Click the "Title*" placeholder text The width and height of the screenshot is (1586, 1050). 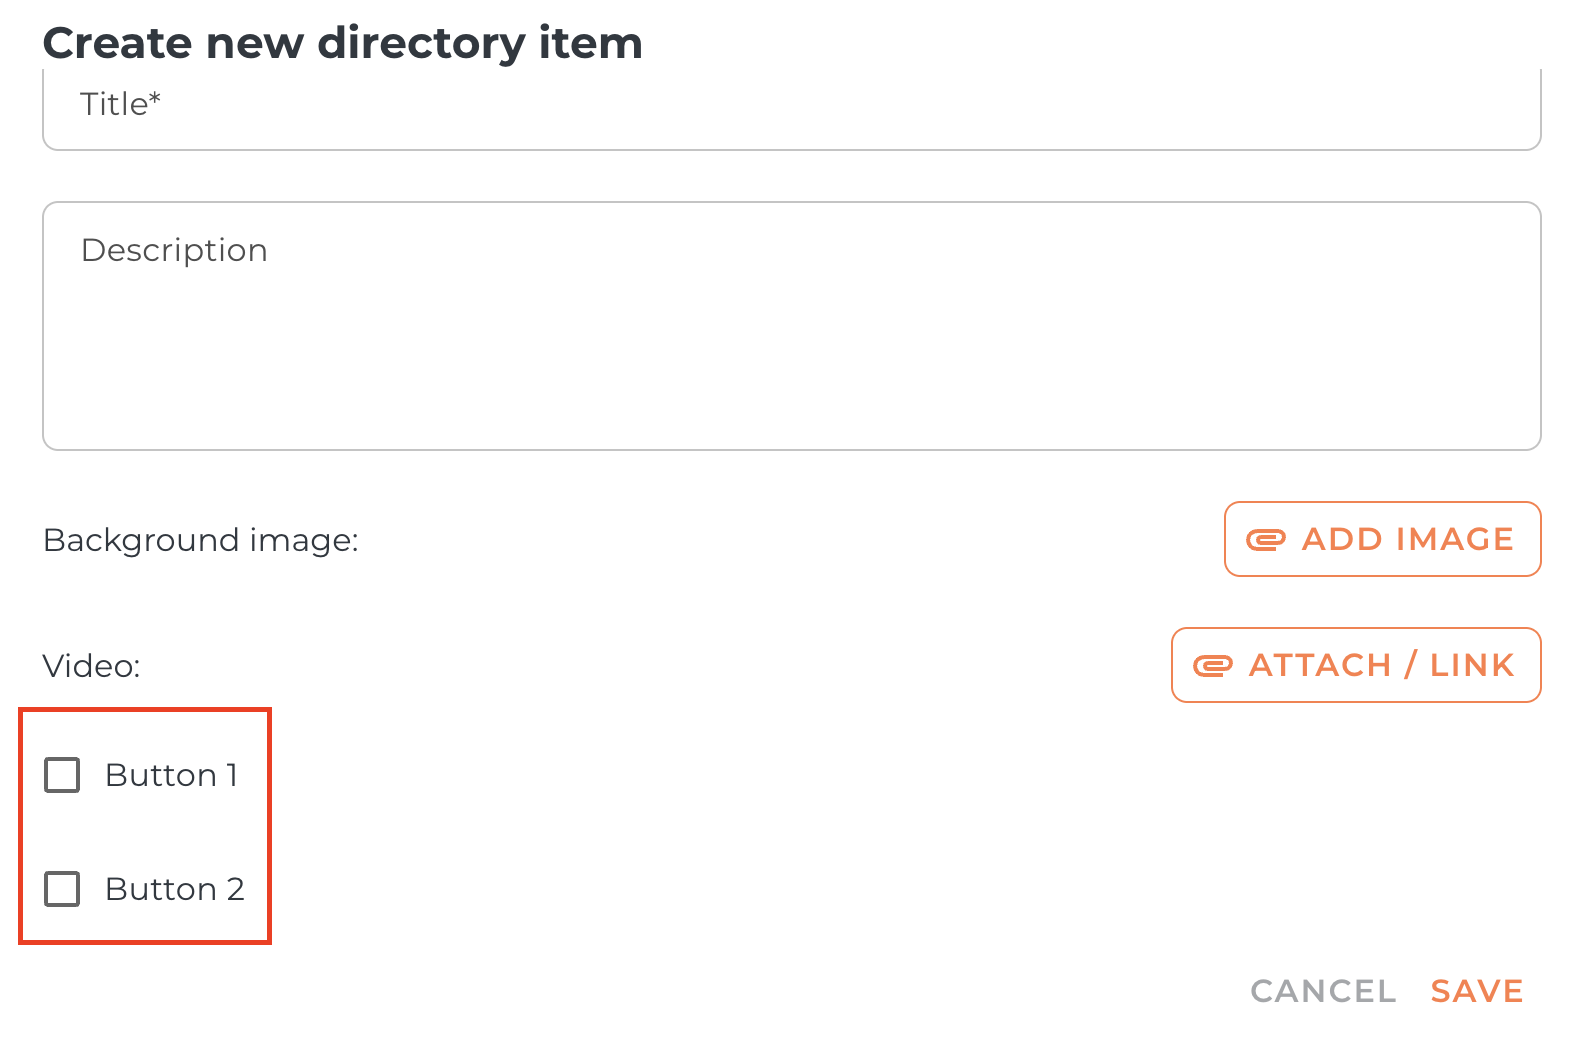120,104
